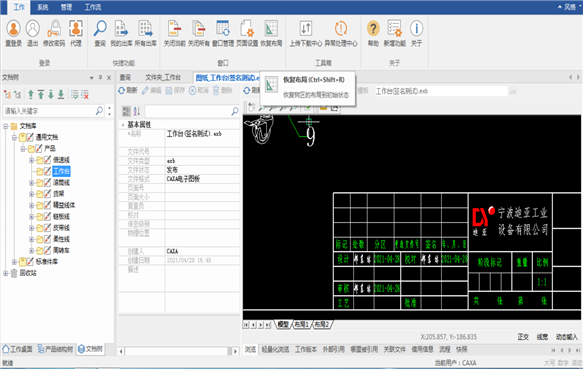
Task: Expand the 标准件库 tree node
Action: [x=15, y=262]
